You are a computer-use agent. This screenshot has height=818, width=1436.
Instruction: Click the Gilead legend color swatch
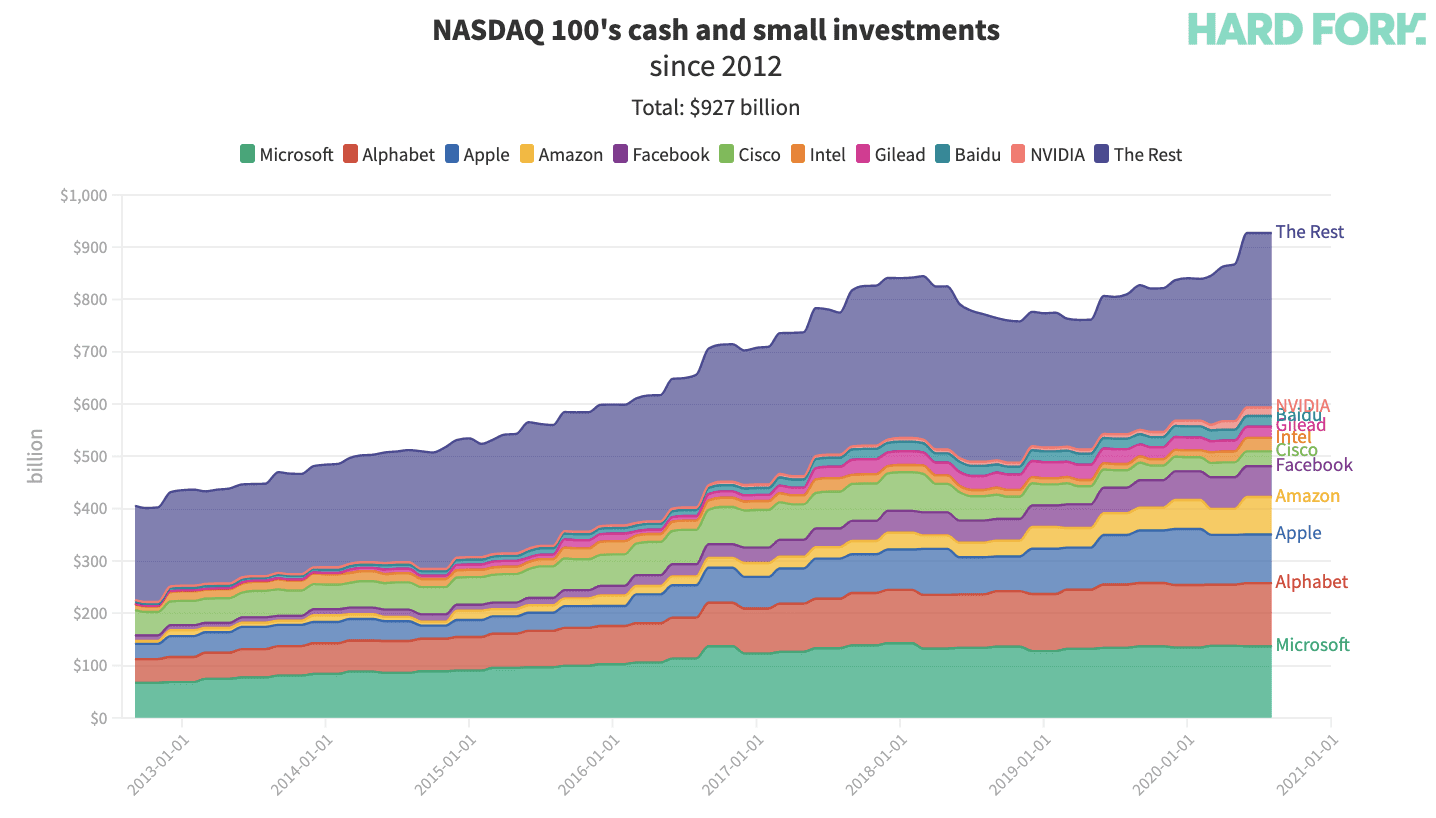point(862,154)
